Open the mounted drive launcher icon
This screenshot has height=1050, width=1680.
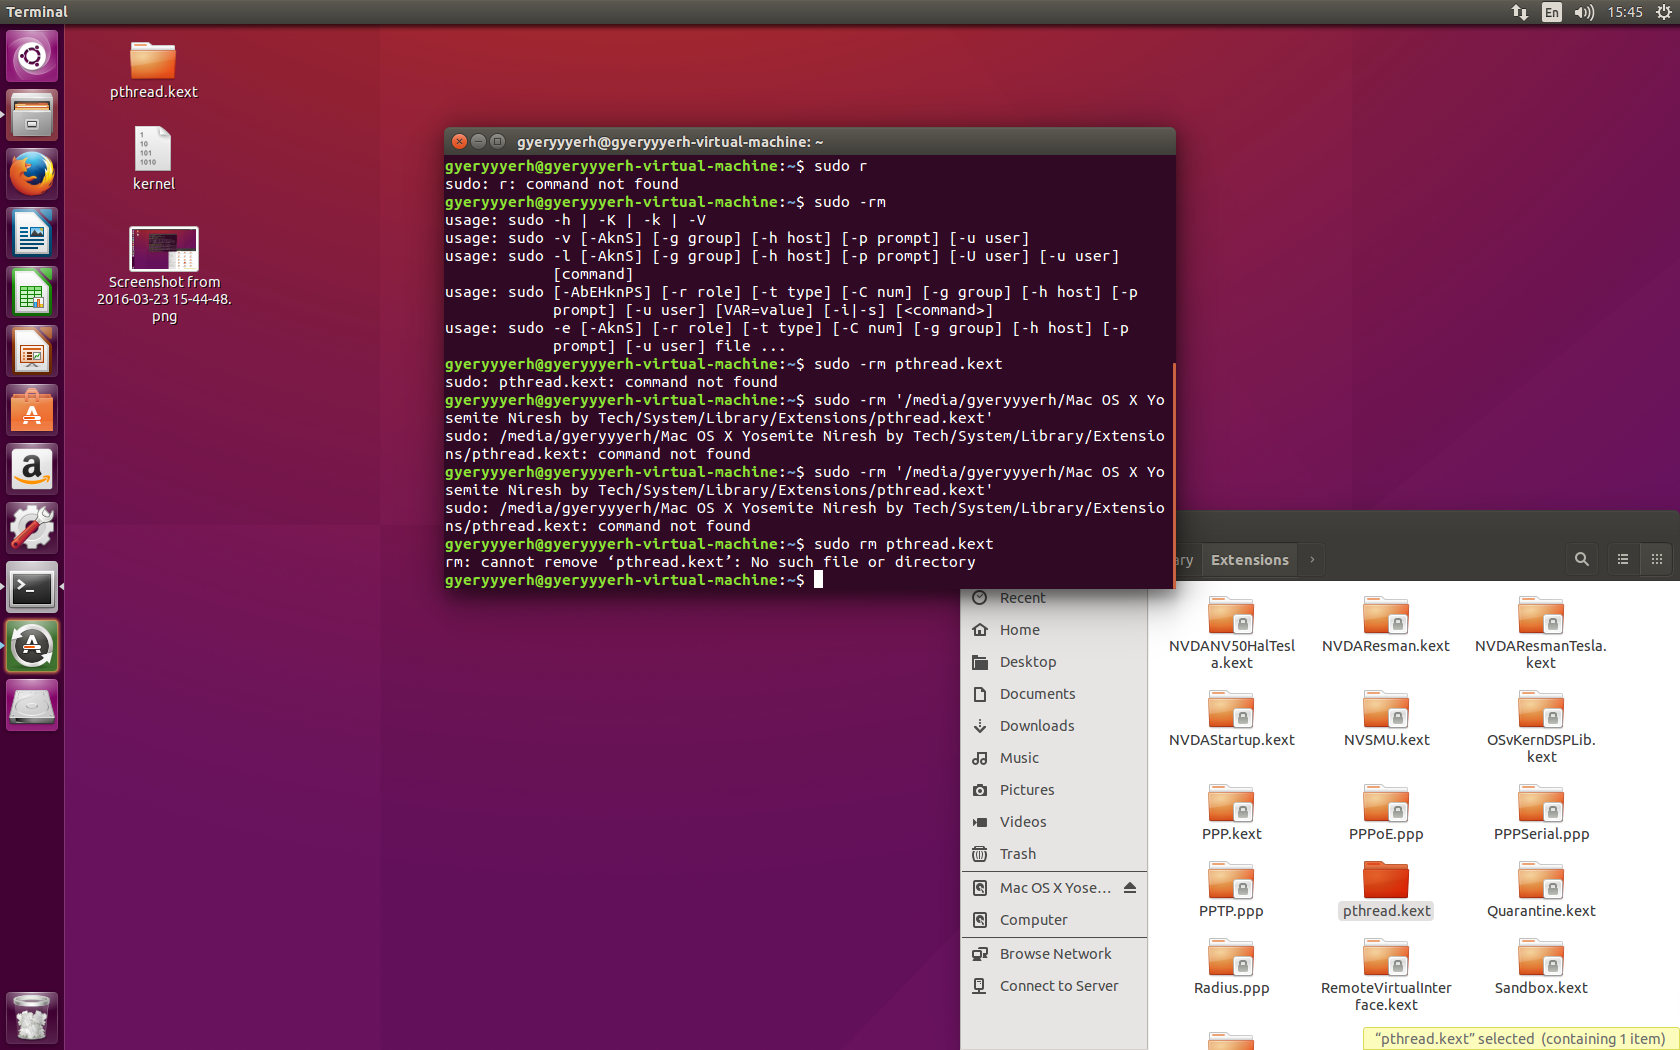(x=32, y=705)
